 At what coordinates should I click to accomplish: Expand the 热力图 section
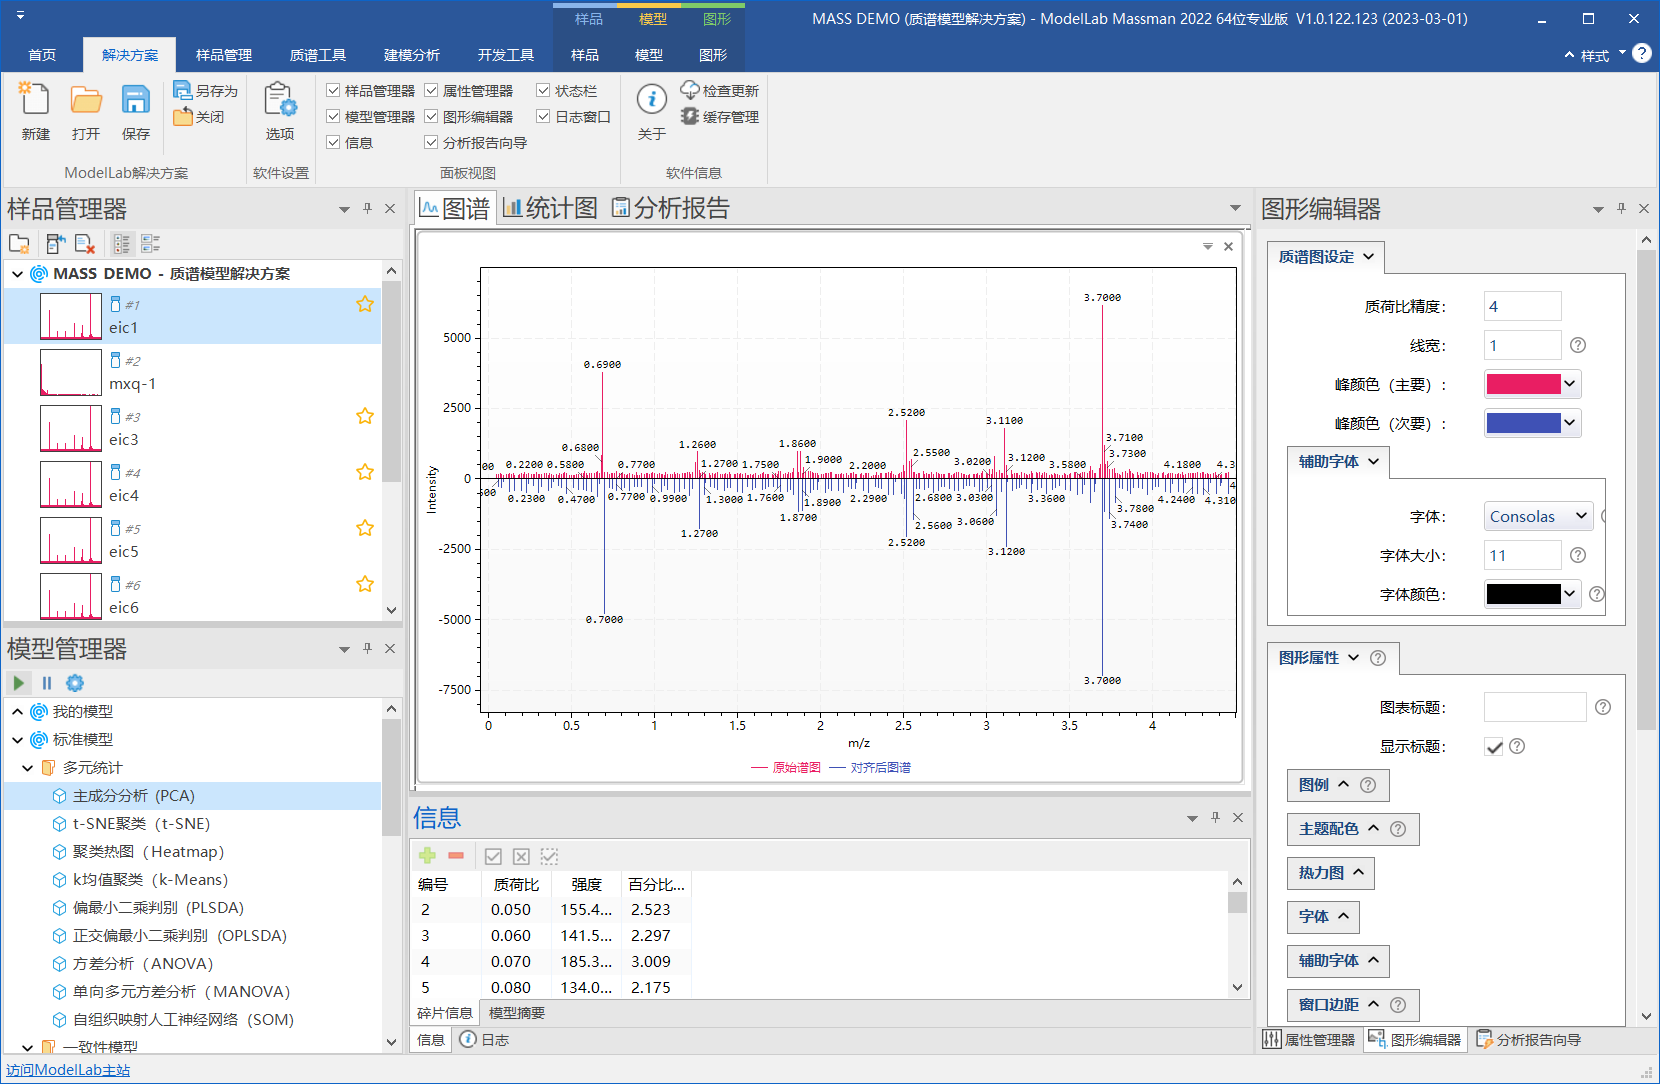pyautogui.click(x=1330, y=873)
